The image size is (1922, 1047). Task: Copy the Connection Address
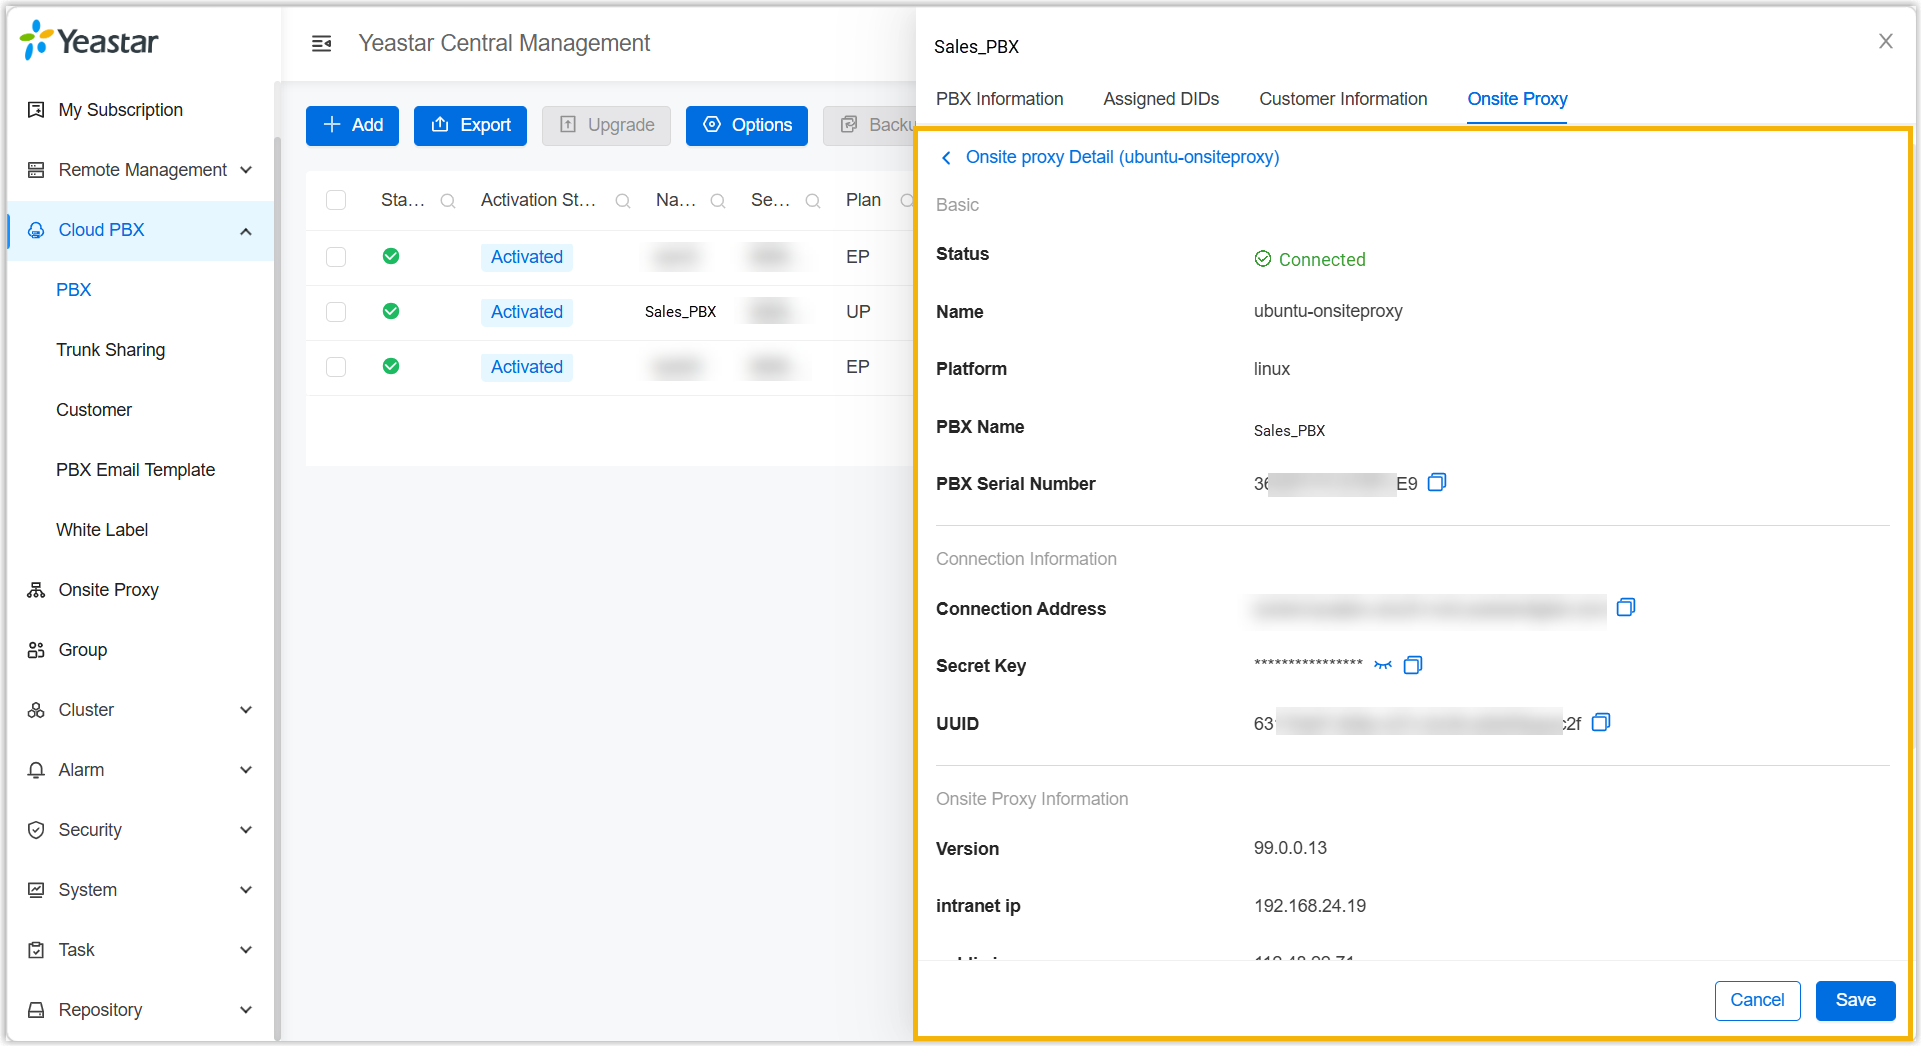tap(1626, 608)
